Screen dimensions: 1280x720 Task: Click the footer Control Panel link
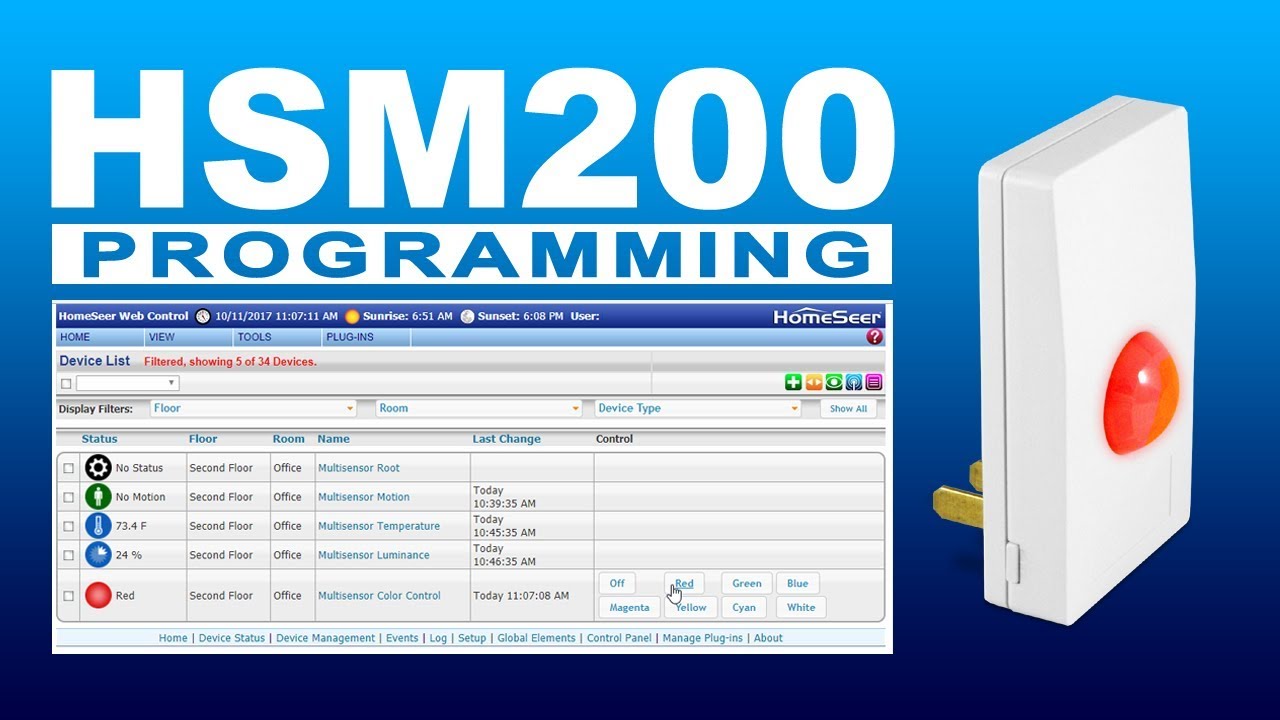tap(619, 638)
